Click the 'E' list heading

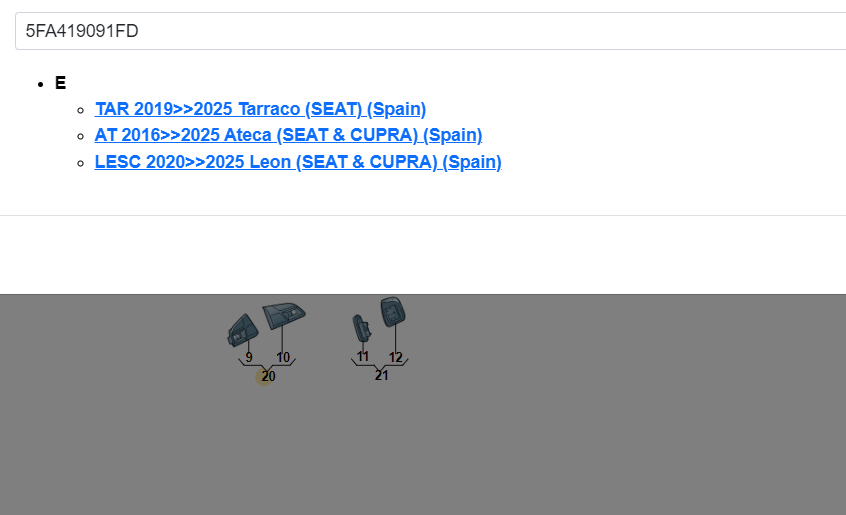click(61, 83)
